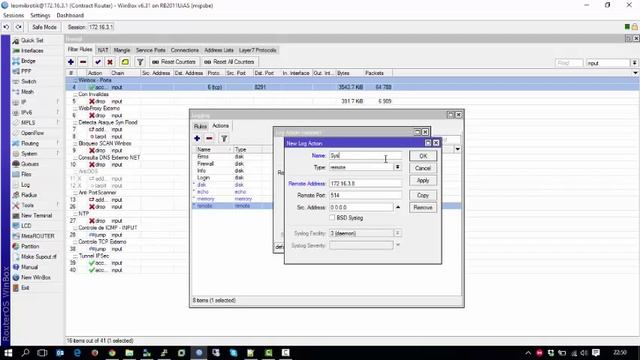The height and width of the screenshot is (360, 640).
Task: Switch to the Rules tab in Logging
Action: pyautogui.click(x=200, y=126)
